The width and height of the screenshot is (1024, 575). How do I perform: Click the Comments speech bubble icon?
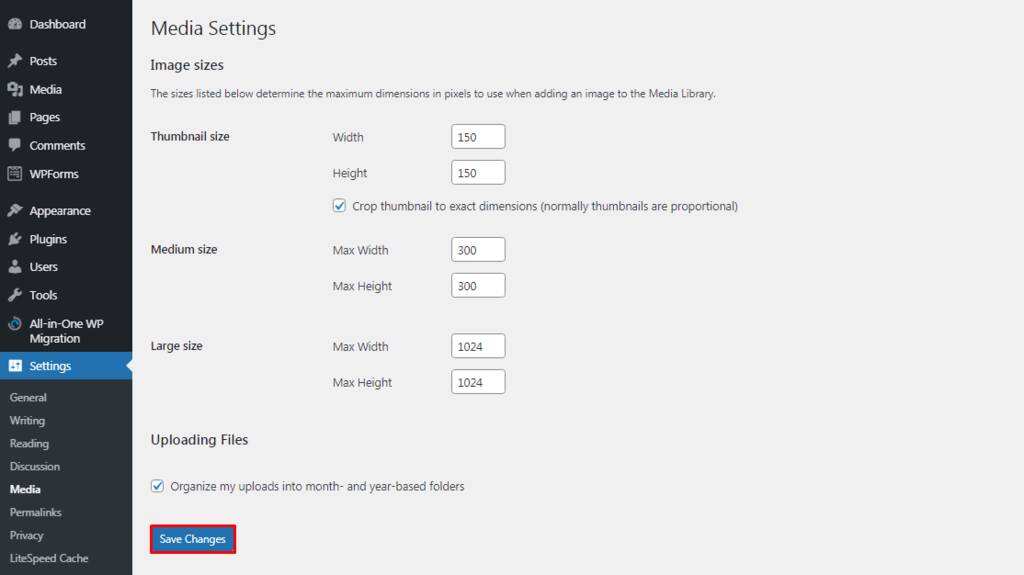[x=15, y=145]
